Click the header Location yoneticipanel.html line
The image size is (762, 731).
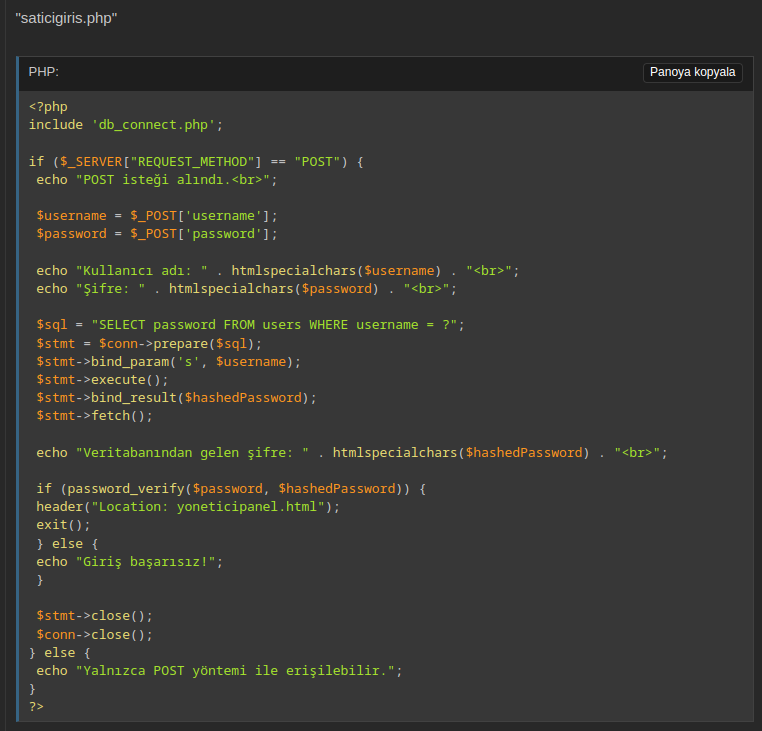(188, 506)
